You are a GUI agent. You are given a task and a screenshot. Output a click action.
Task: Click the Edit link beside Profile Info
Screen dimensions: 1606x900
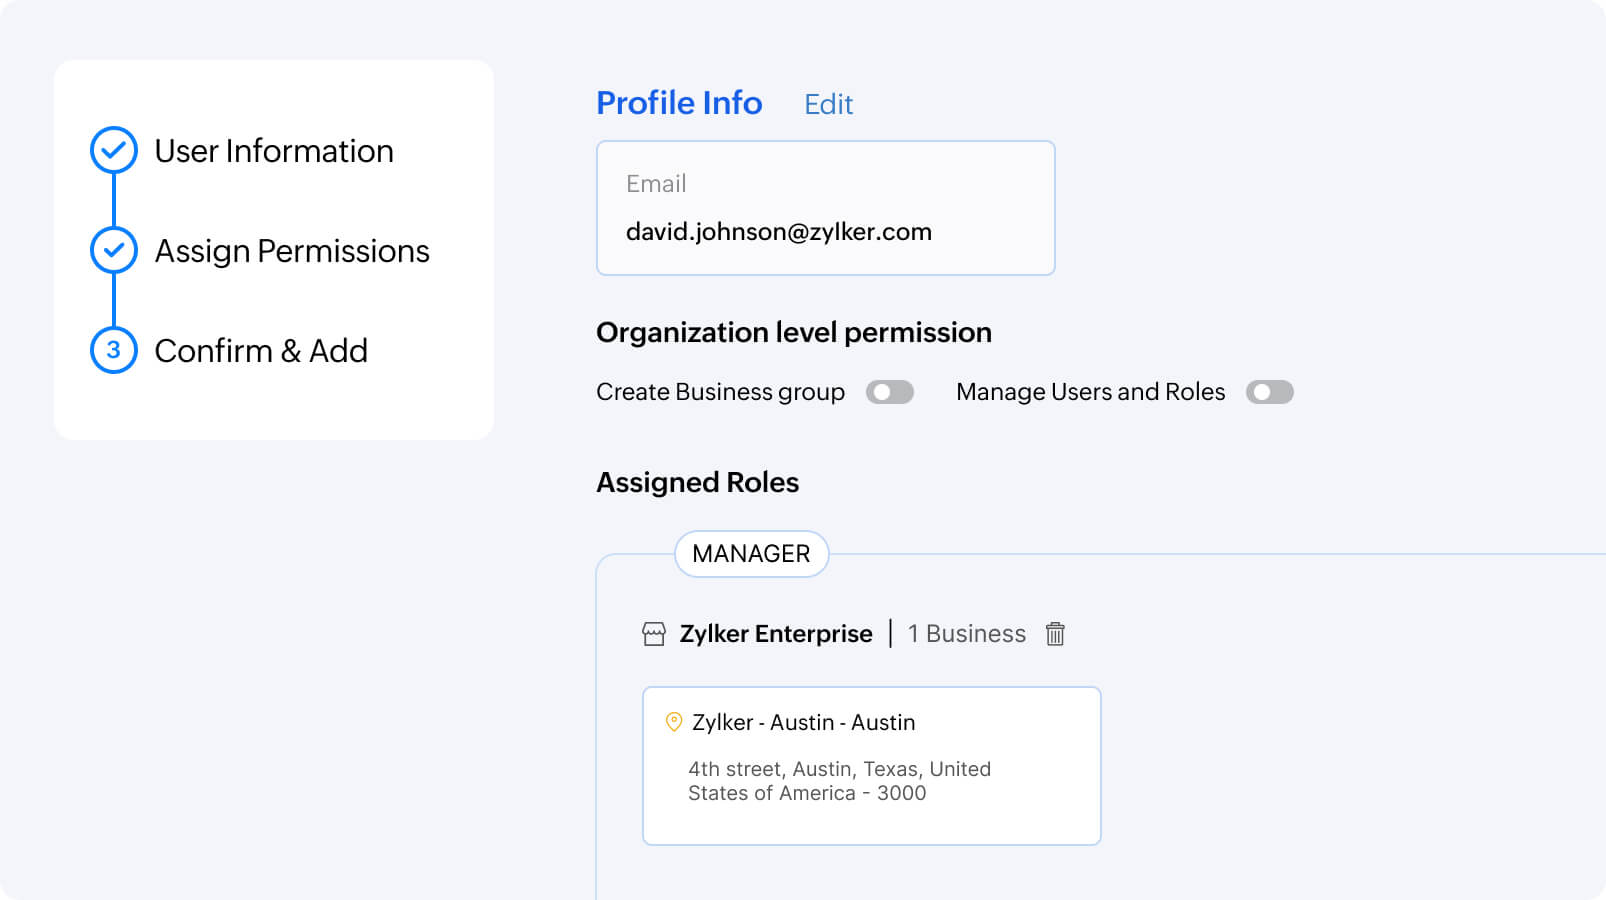point(828,104)
